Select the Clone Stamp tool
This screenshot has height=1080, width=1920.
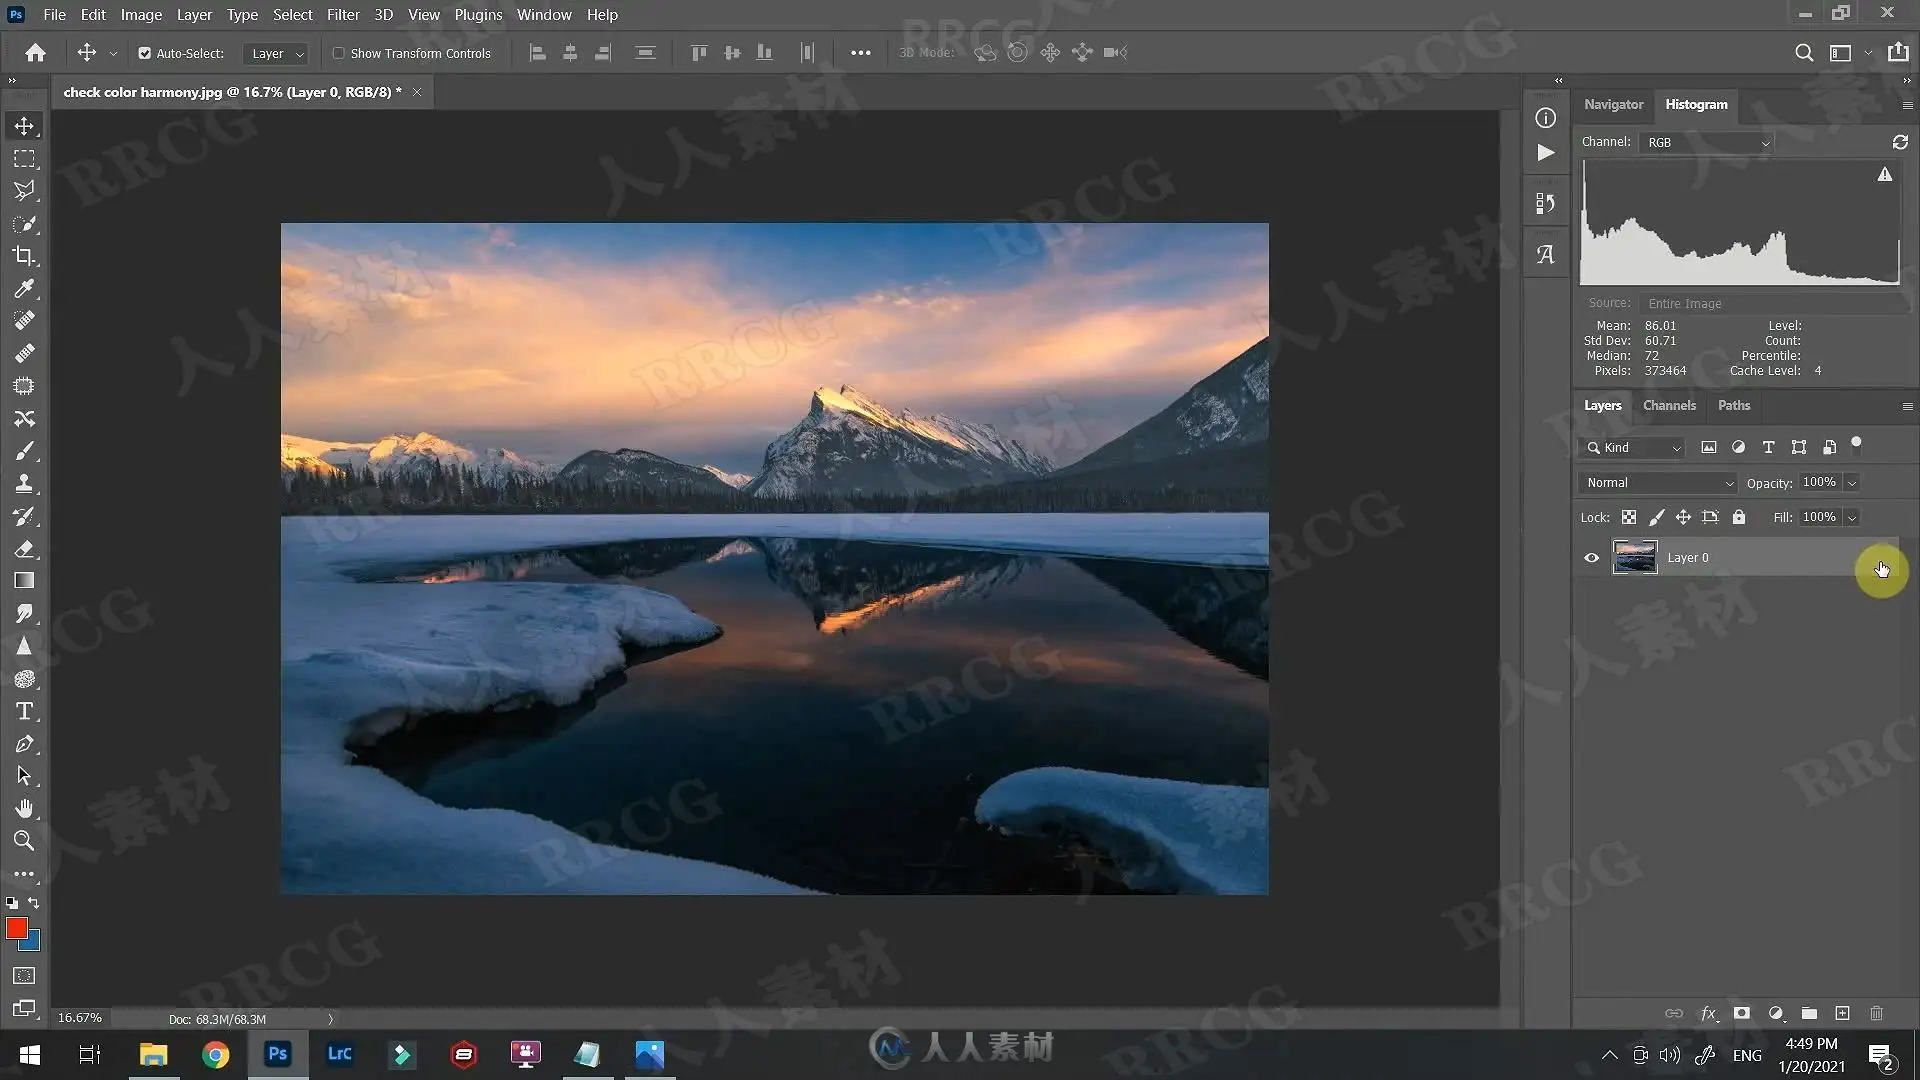coord(24,484)
